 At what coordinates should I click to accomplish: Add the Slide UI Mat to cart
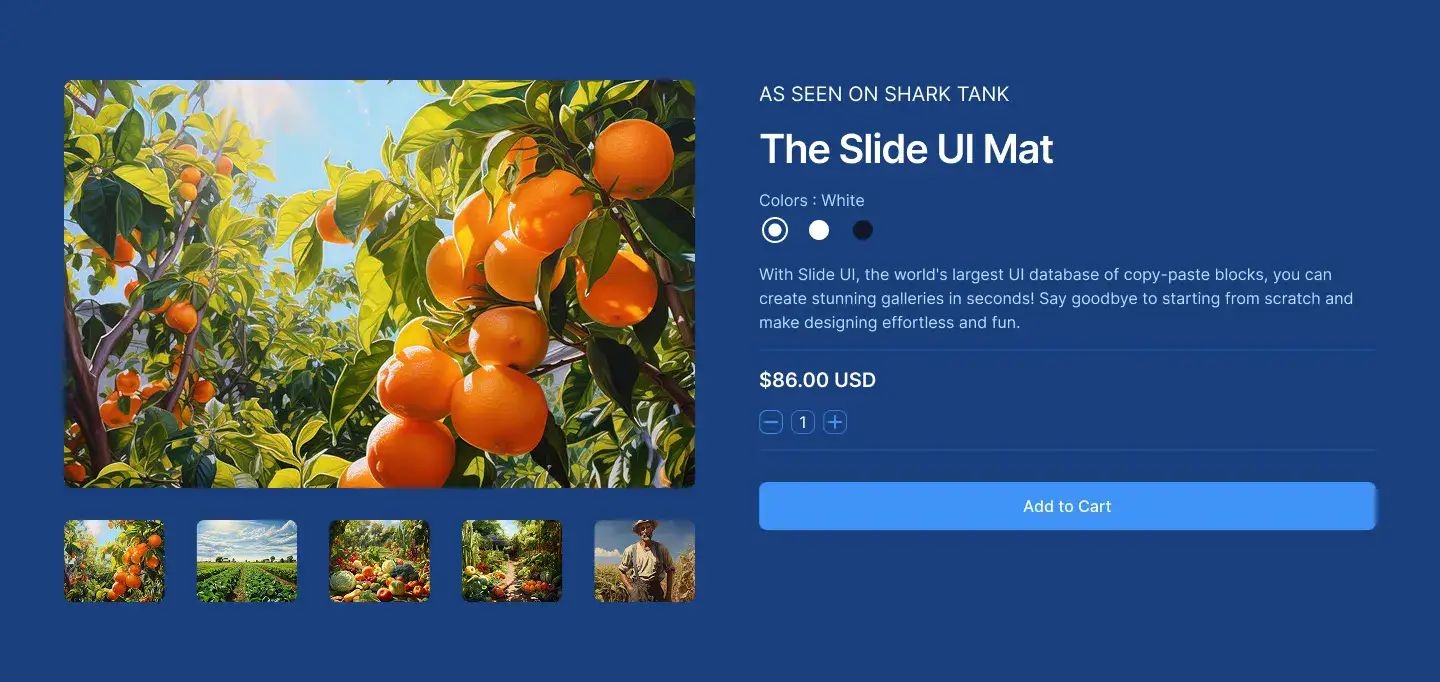pyautogui.click(x=1067, y=506)
